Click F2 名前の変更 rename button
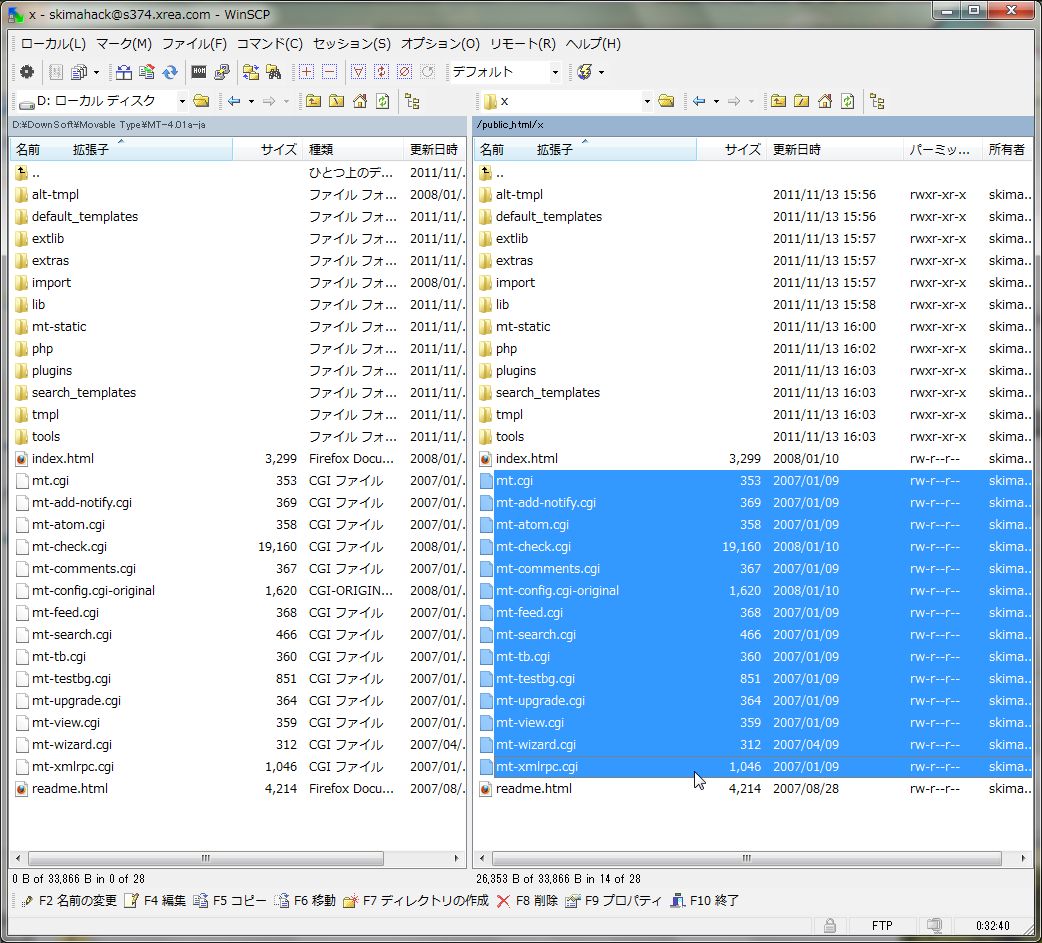Viewport: 1042px width, 943px height. [x=69, y=900]
